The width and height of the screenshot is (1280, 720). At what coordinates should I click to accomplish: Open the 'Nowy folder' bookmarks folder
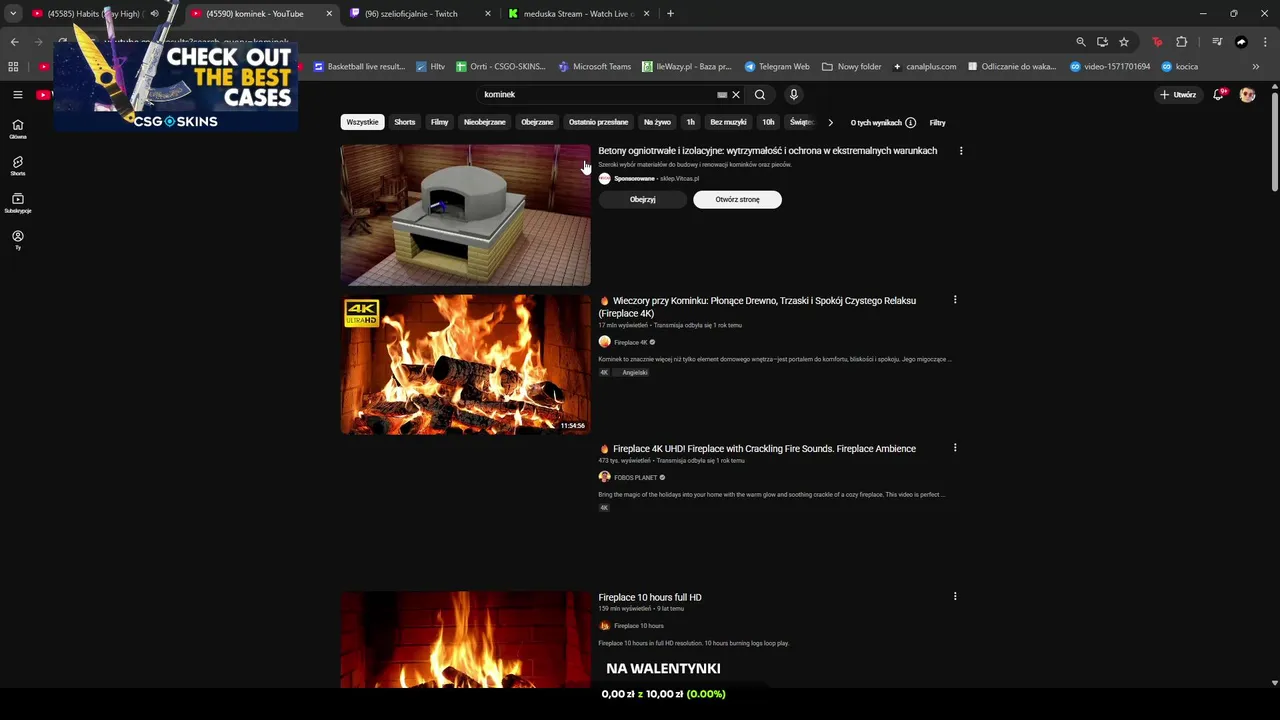coord(852,67)
